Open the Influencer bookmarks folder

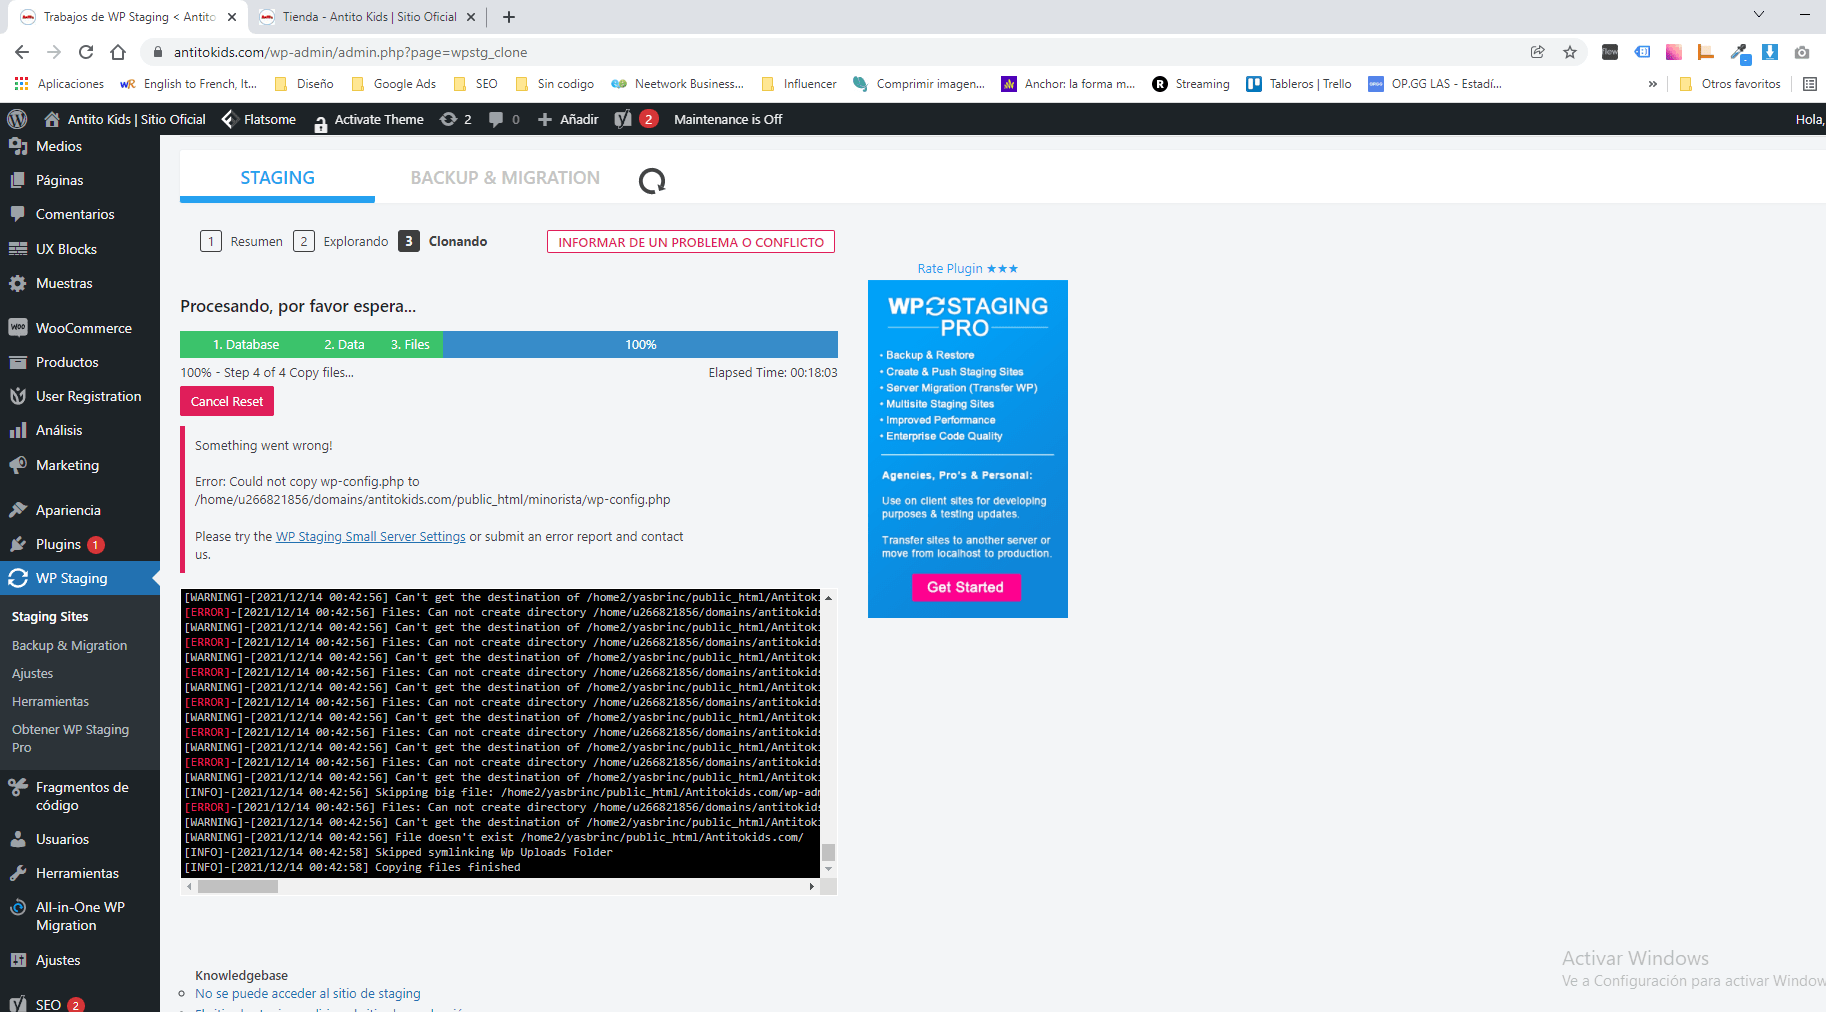coord(800,84)
